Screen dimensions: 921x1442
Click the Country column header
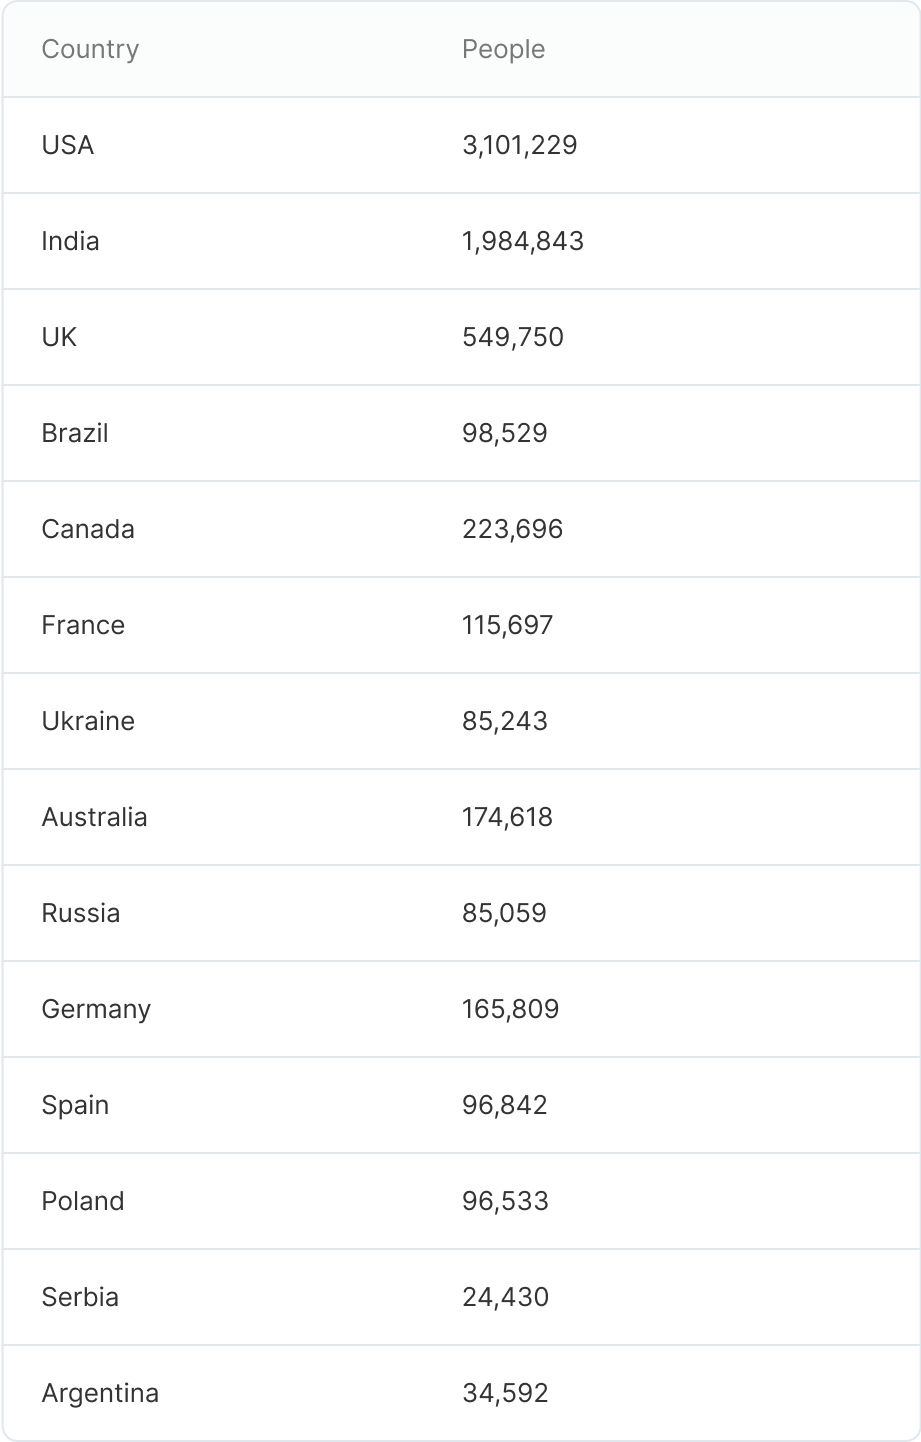tap(90, 49)
